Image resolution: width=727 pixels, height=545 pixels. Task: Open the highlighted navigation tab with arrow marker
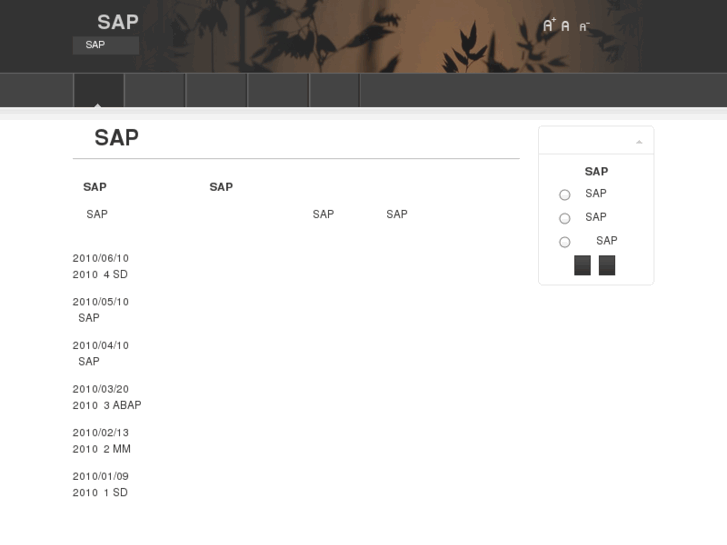click(99, 90)
